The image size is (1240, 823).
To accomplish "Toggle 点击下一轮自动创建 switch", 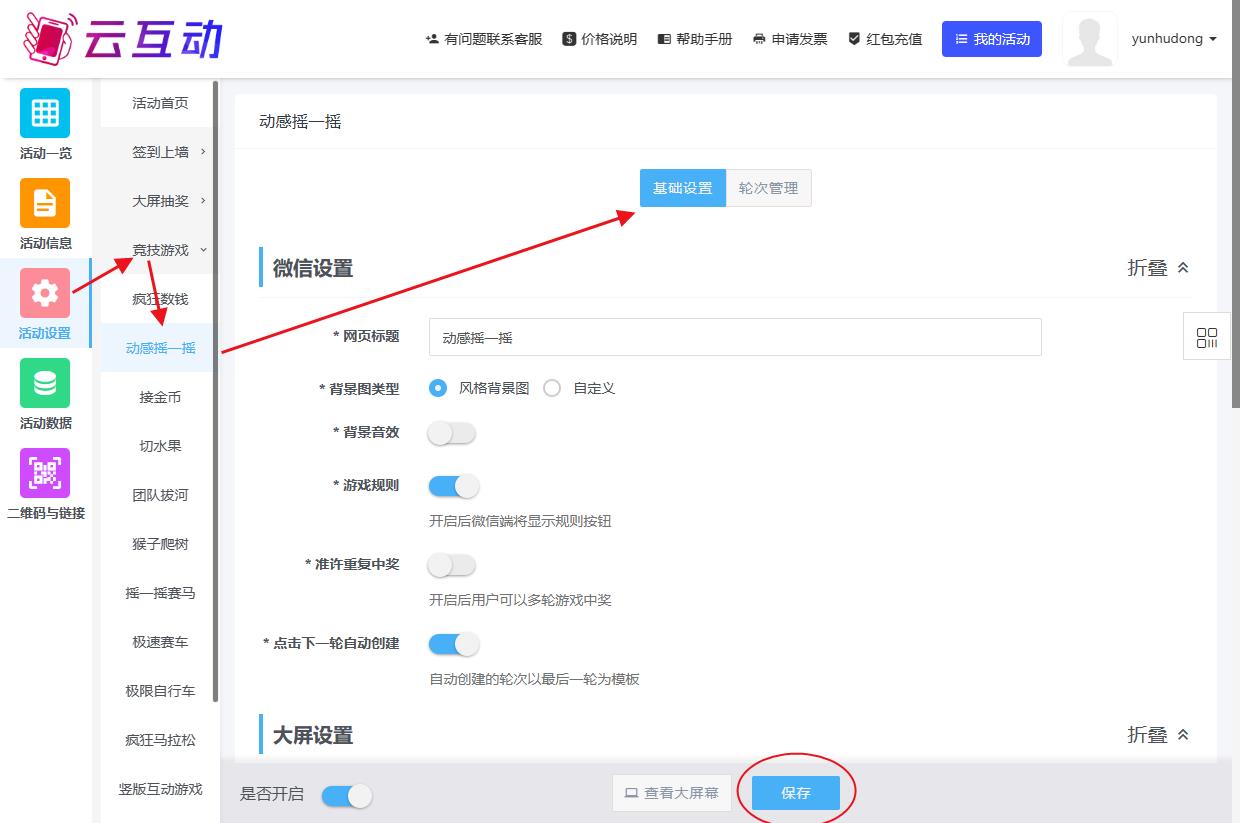I will pyautogui.click(x=454, y=644).
